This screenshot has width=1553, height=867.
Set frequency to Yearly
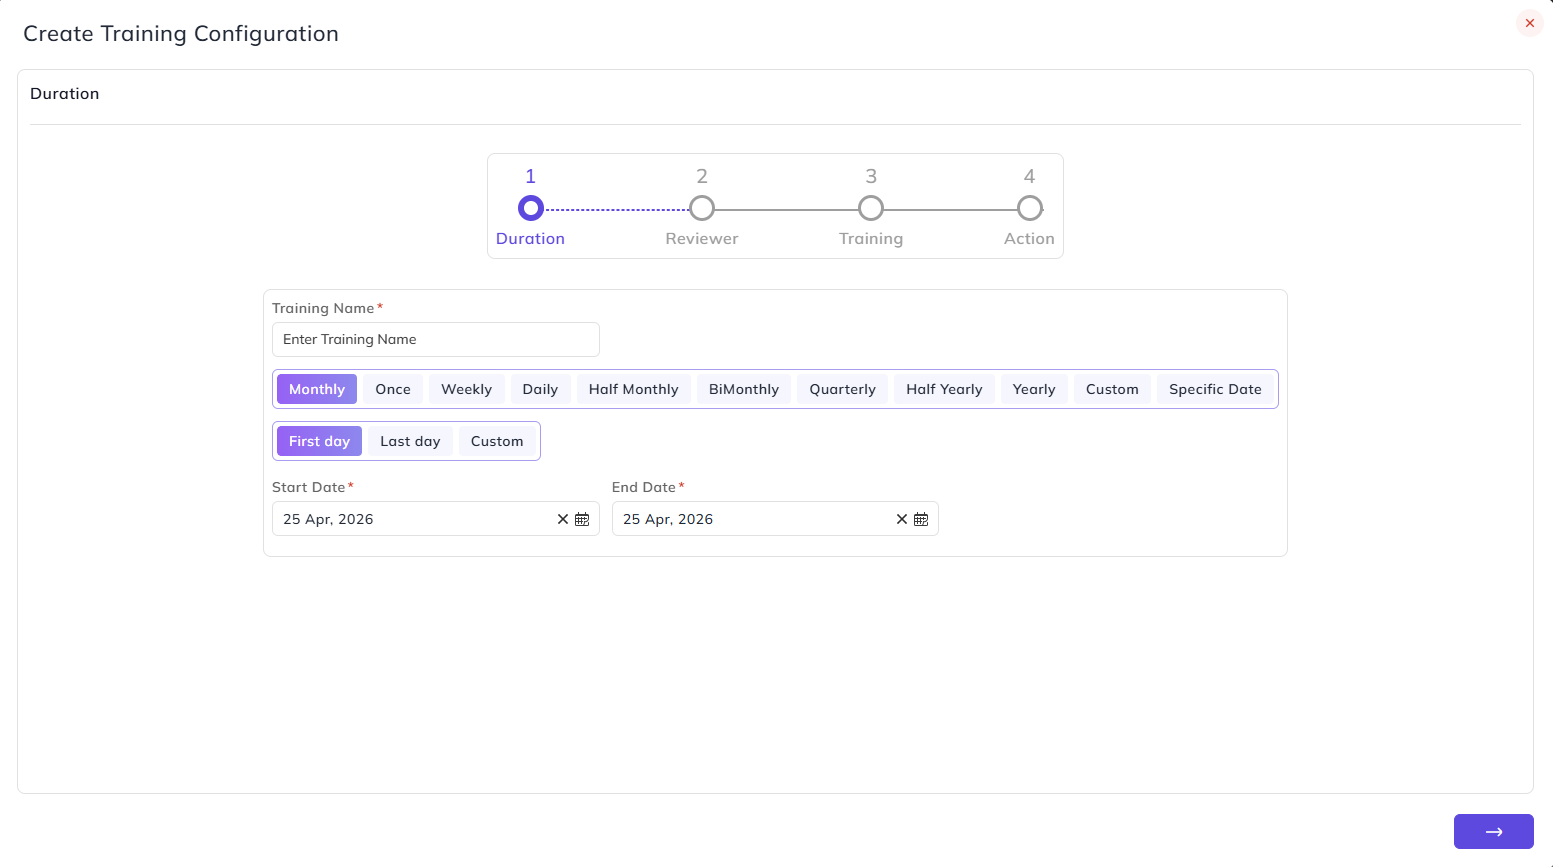coord(1034,389)
